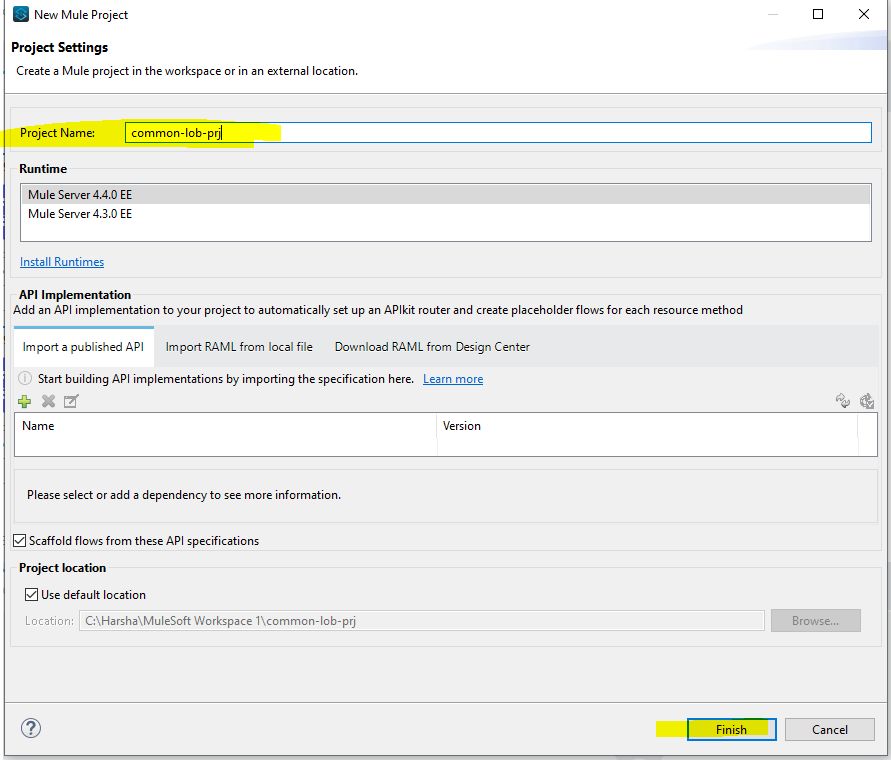
Task: Switch to Import a published API tab
Action: [84, 347]
